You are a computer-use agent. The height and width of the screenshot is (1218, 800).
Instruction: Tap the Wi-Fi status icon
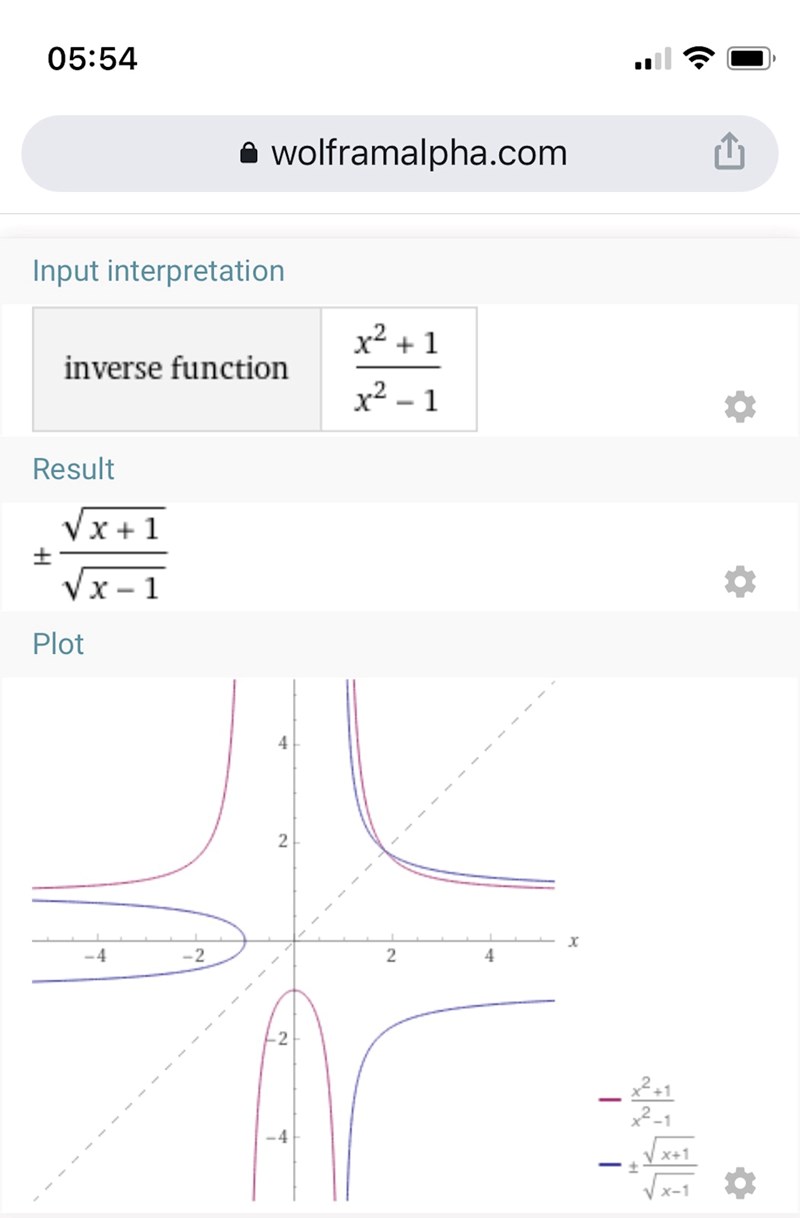697,60
